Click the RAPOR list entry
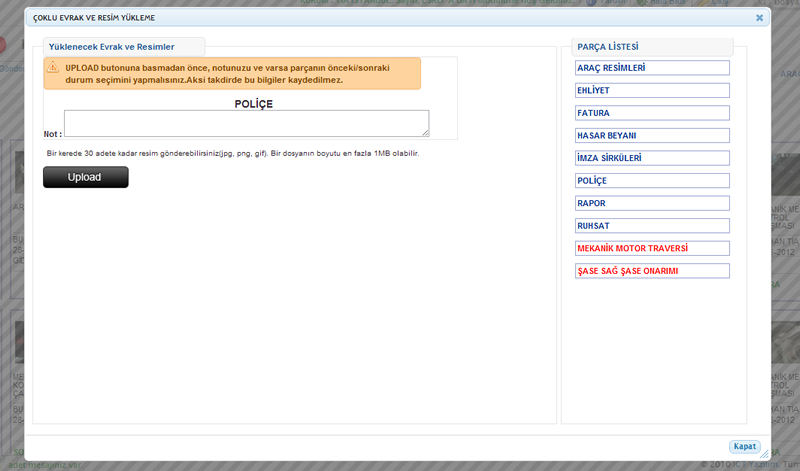This screenshot has height=471, width=800. (x=652, y=203)
